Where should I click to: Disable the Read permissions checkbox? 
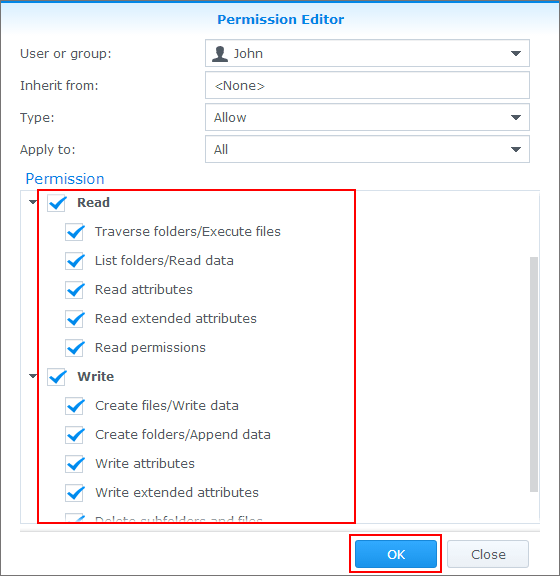click(x=75, y=348)
